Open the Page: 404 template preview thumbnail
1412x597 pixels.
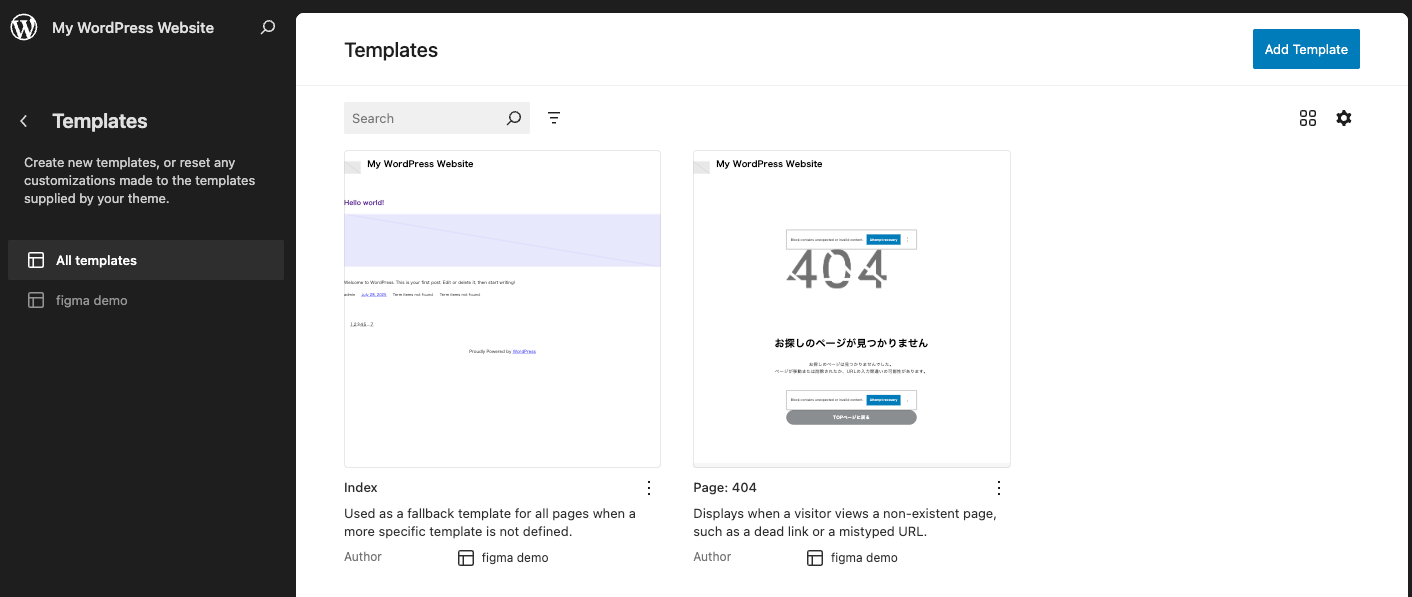[x=851, y=308]
